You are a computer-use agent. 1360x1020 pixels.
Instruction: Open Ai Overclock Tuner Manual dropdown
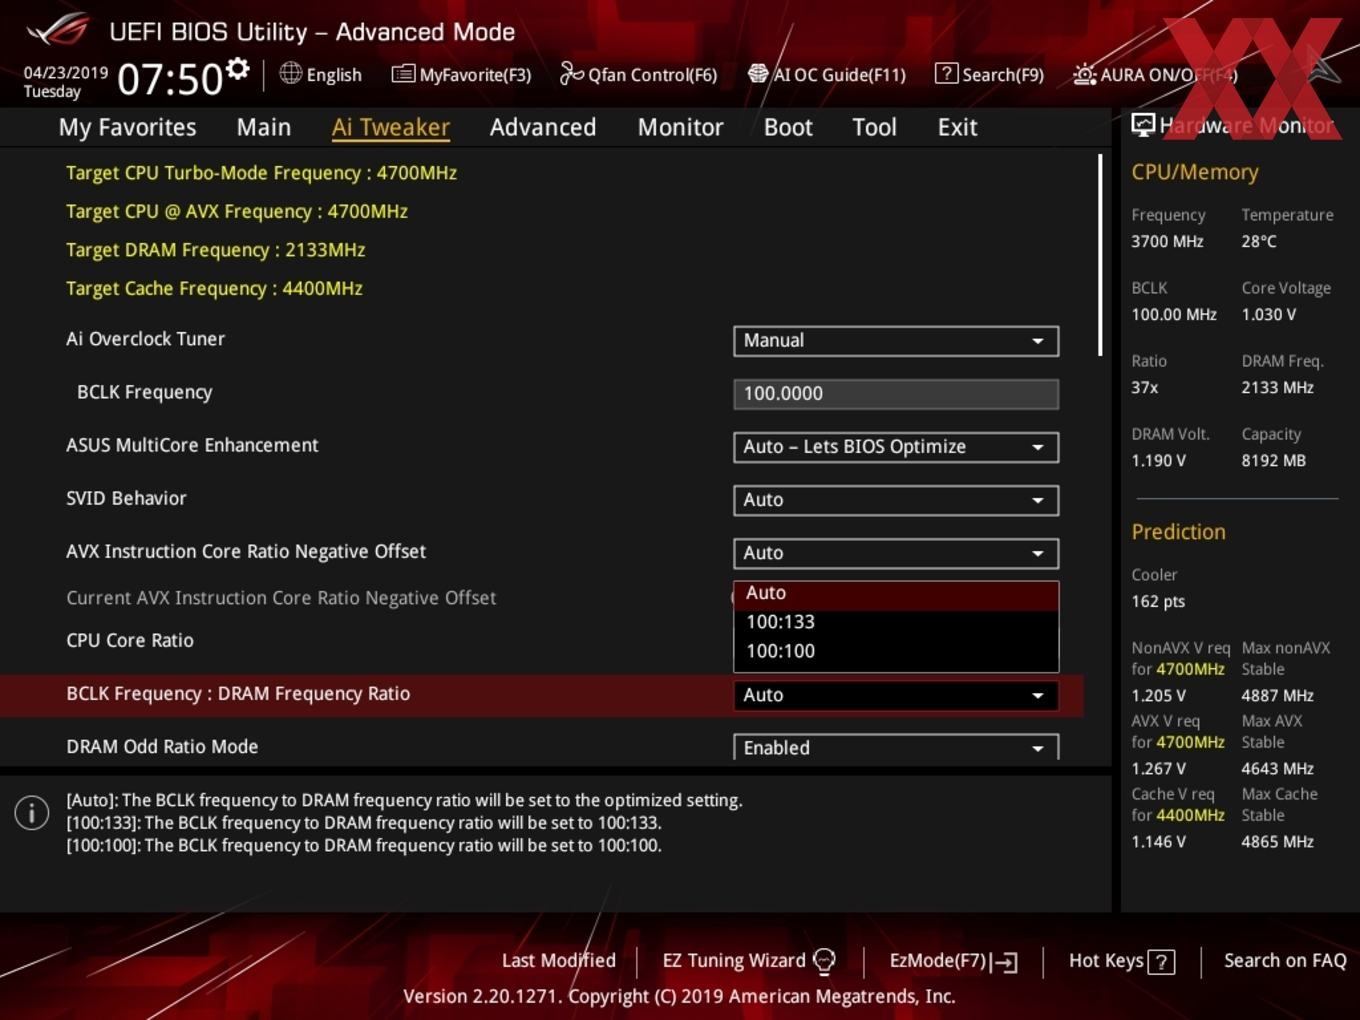pyautogui.click(x=896, y=340)
